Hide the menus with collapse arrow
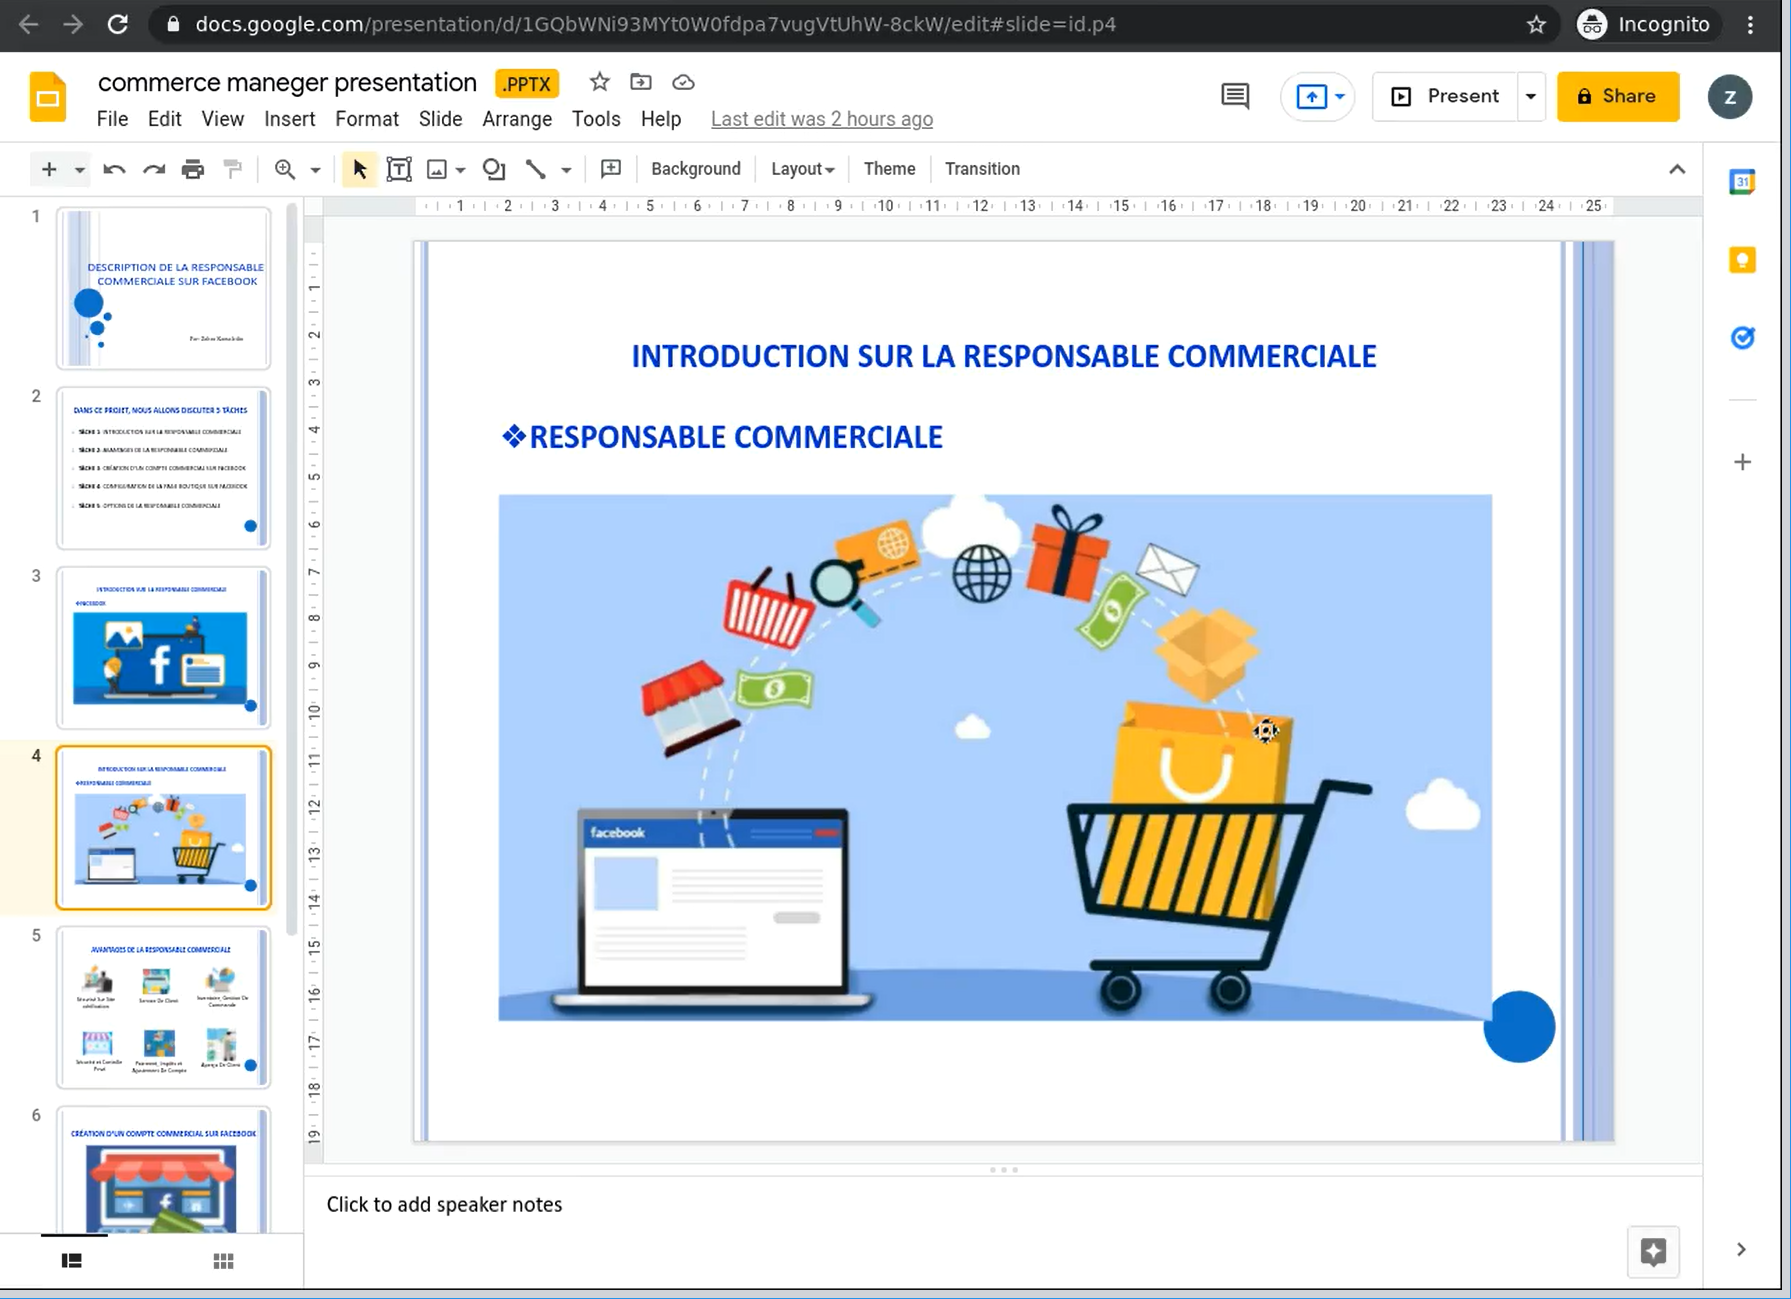Screen dimensions: 1791x1299 pyautogui.click(x=1677, y=169)
